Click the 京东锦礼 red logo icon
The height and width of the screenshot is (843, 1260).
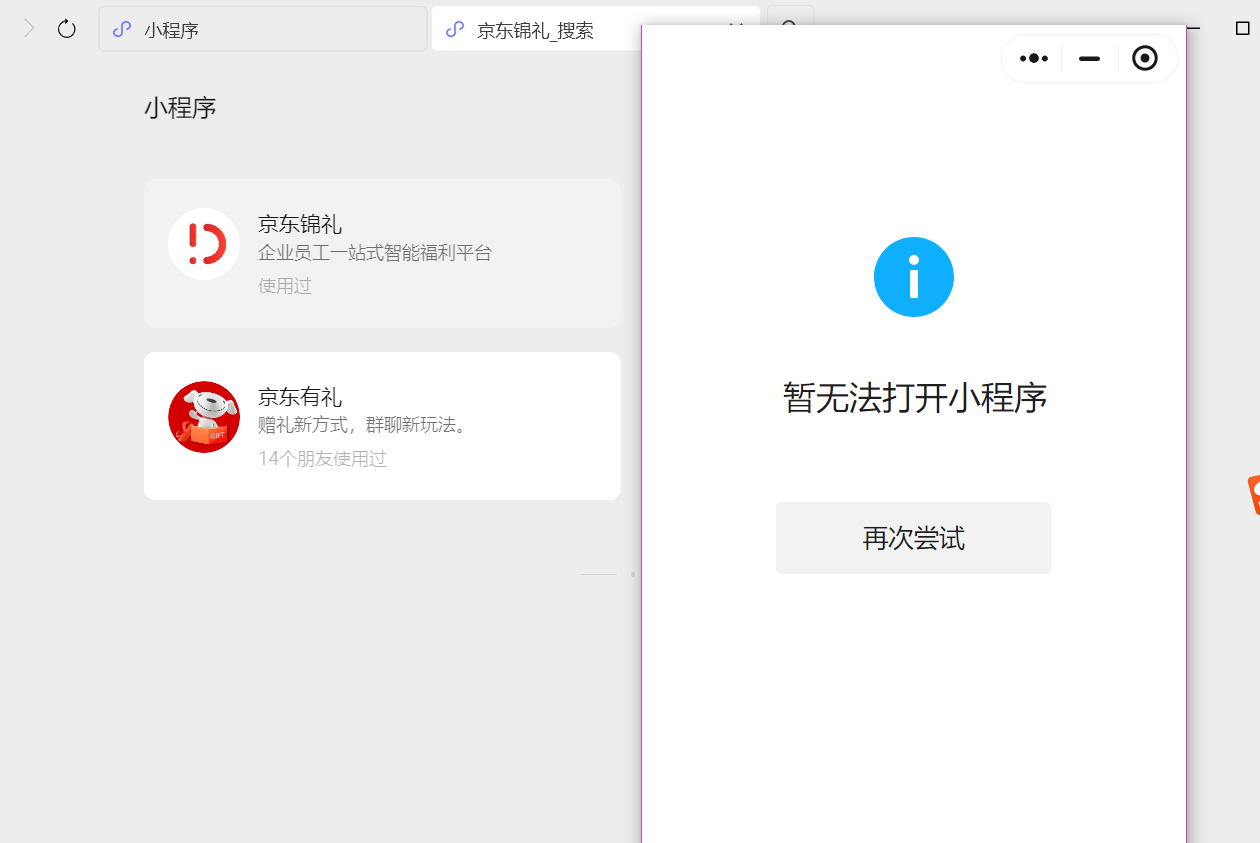[x=204, y=244]
